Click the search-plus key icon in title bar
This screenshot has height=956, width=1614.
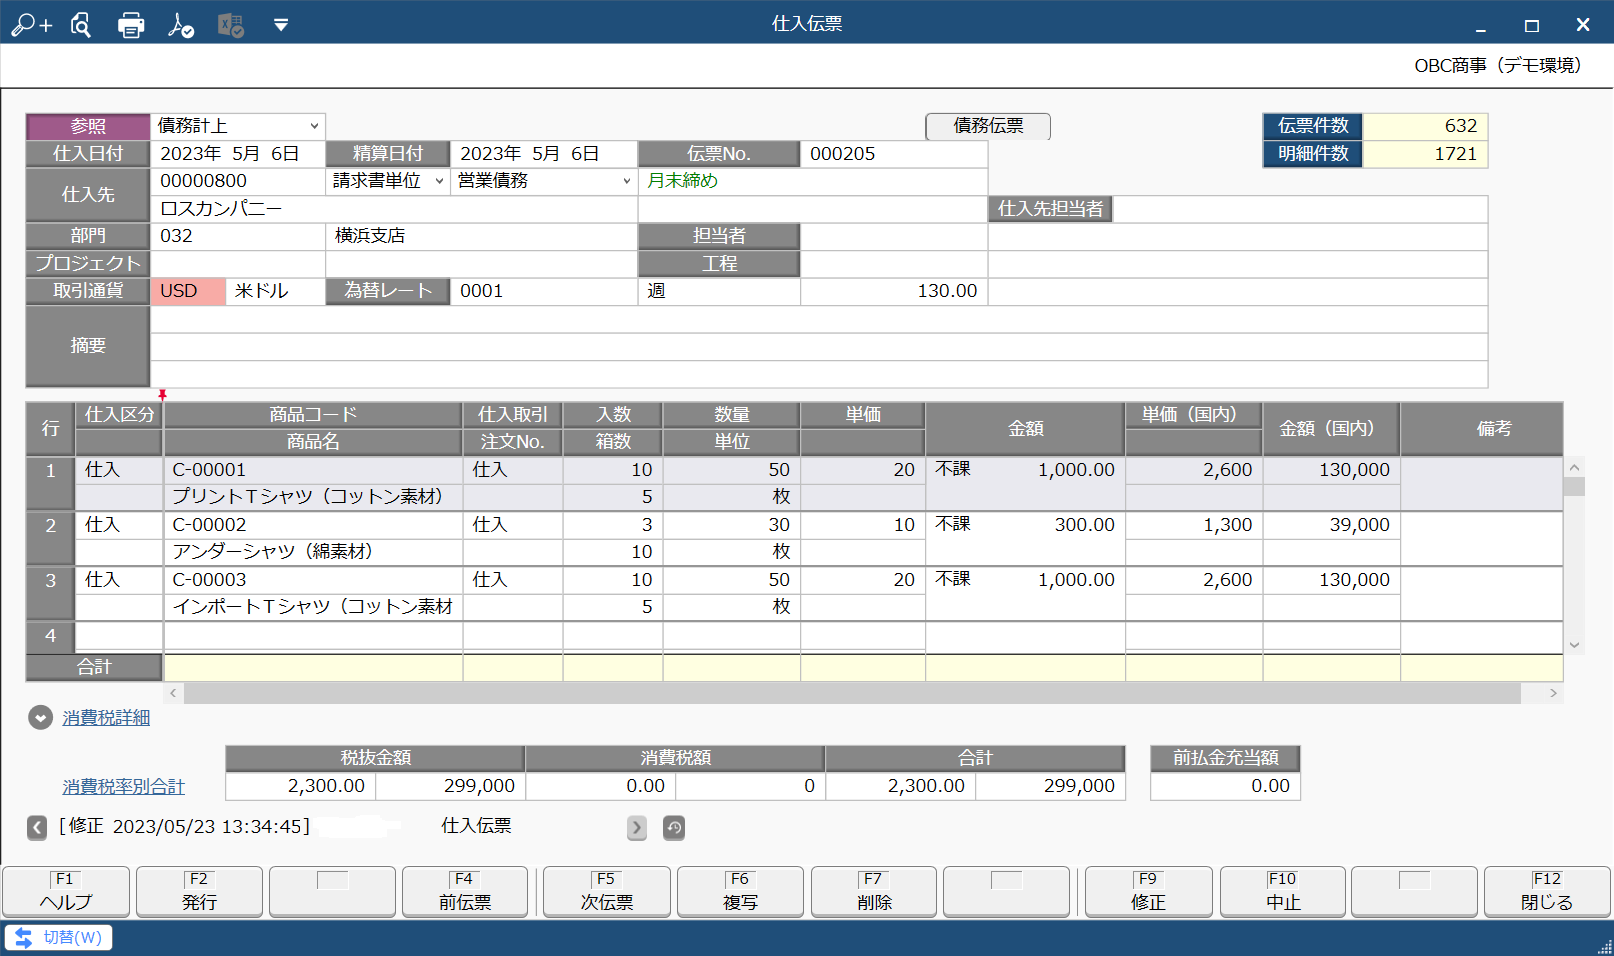pyautogui.click(x=31, y=25)
